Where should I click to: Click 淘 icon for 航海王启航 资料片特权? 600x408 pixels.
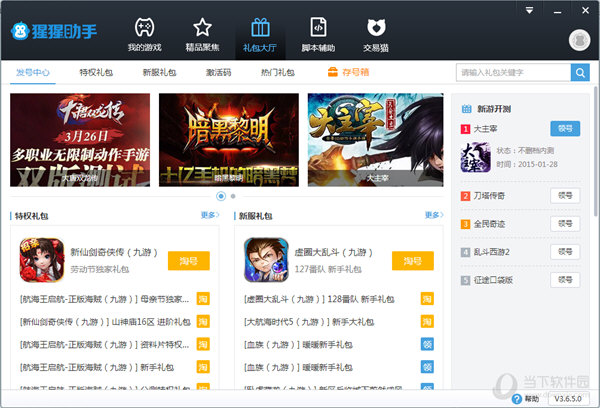click(203, 344)
